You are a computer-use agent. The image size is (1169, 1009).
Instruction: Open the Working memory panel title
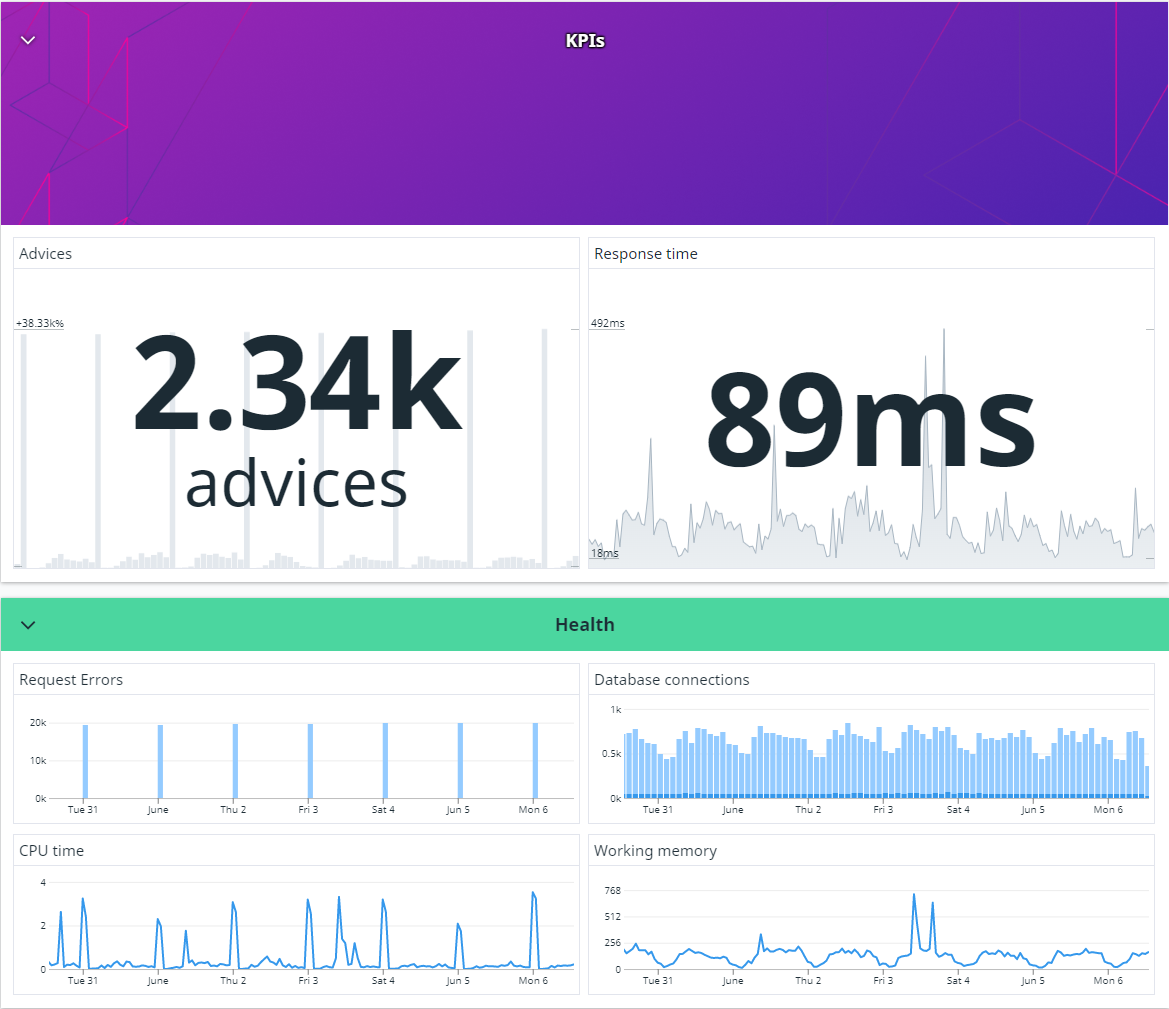click(x=655, y=851)
